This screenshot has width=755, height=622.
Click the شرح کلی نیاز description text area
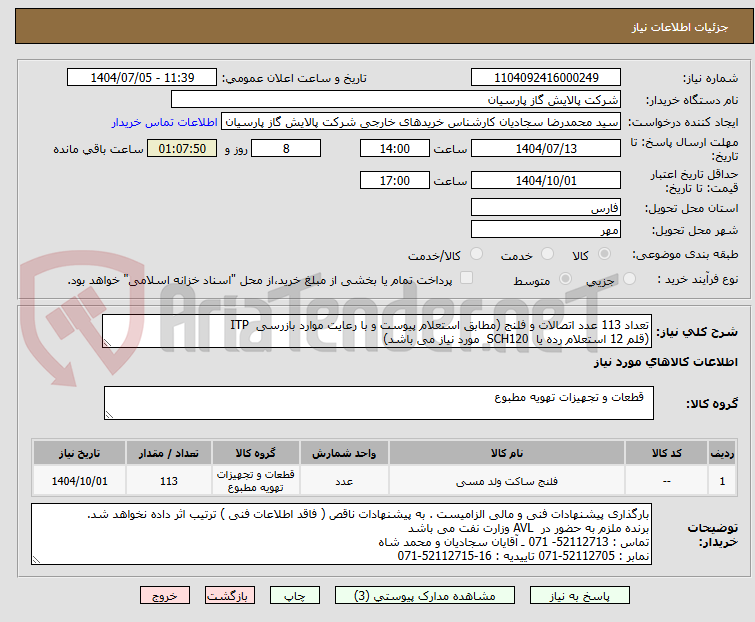pyautogui.click(x=377, y=331)
